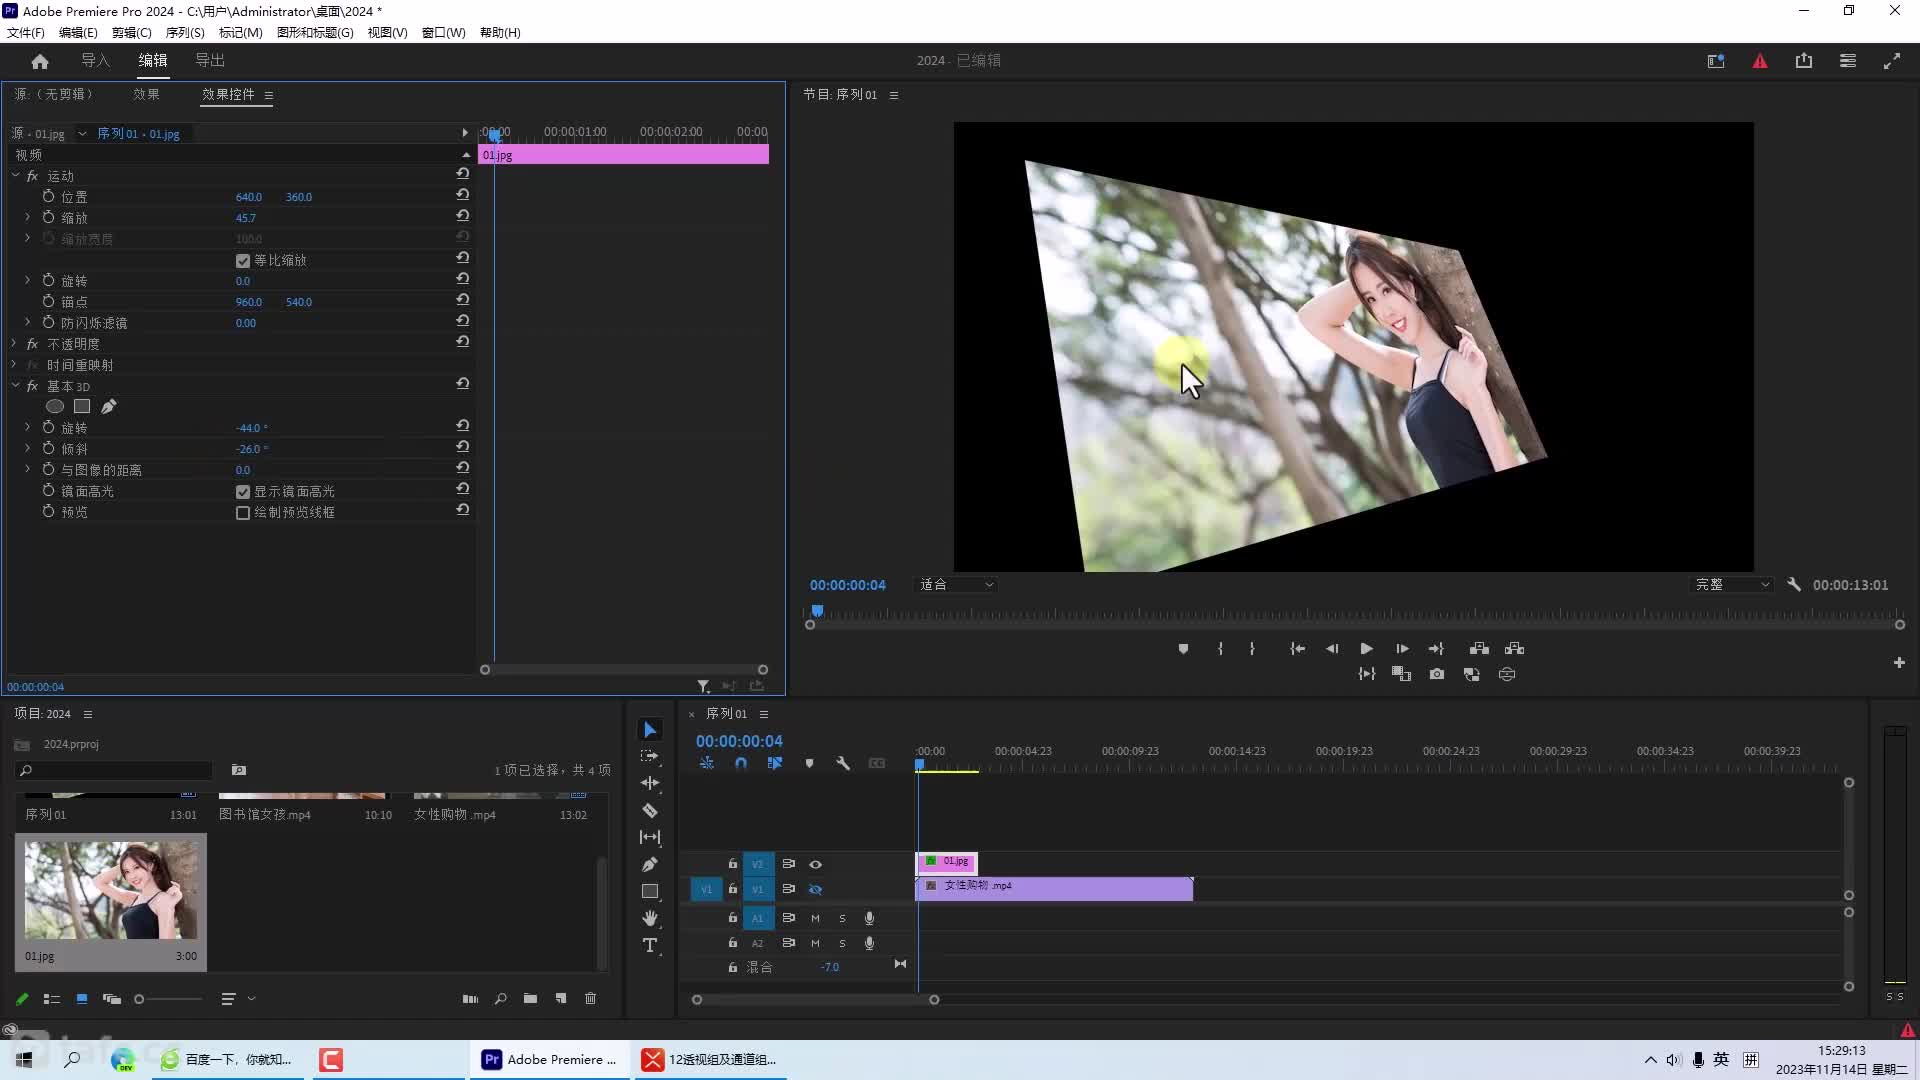Select the Slip tool

(650, 837)
